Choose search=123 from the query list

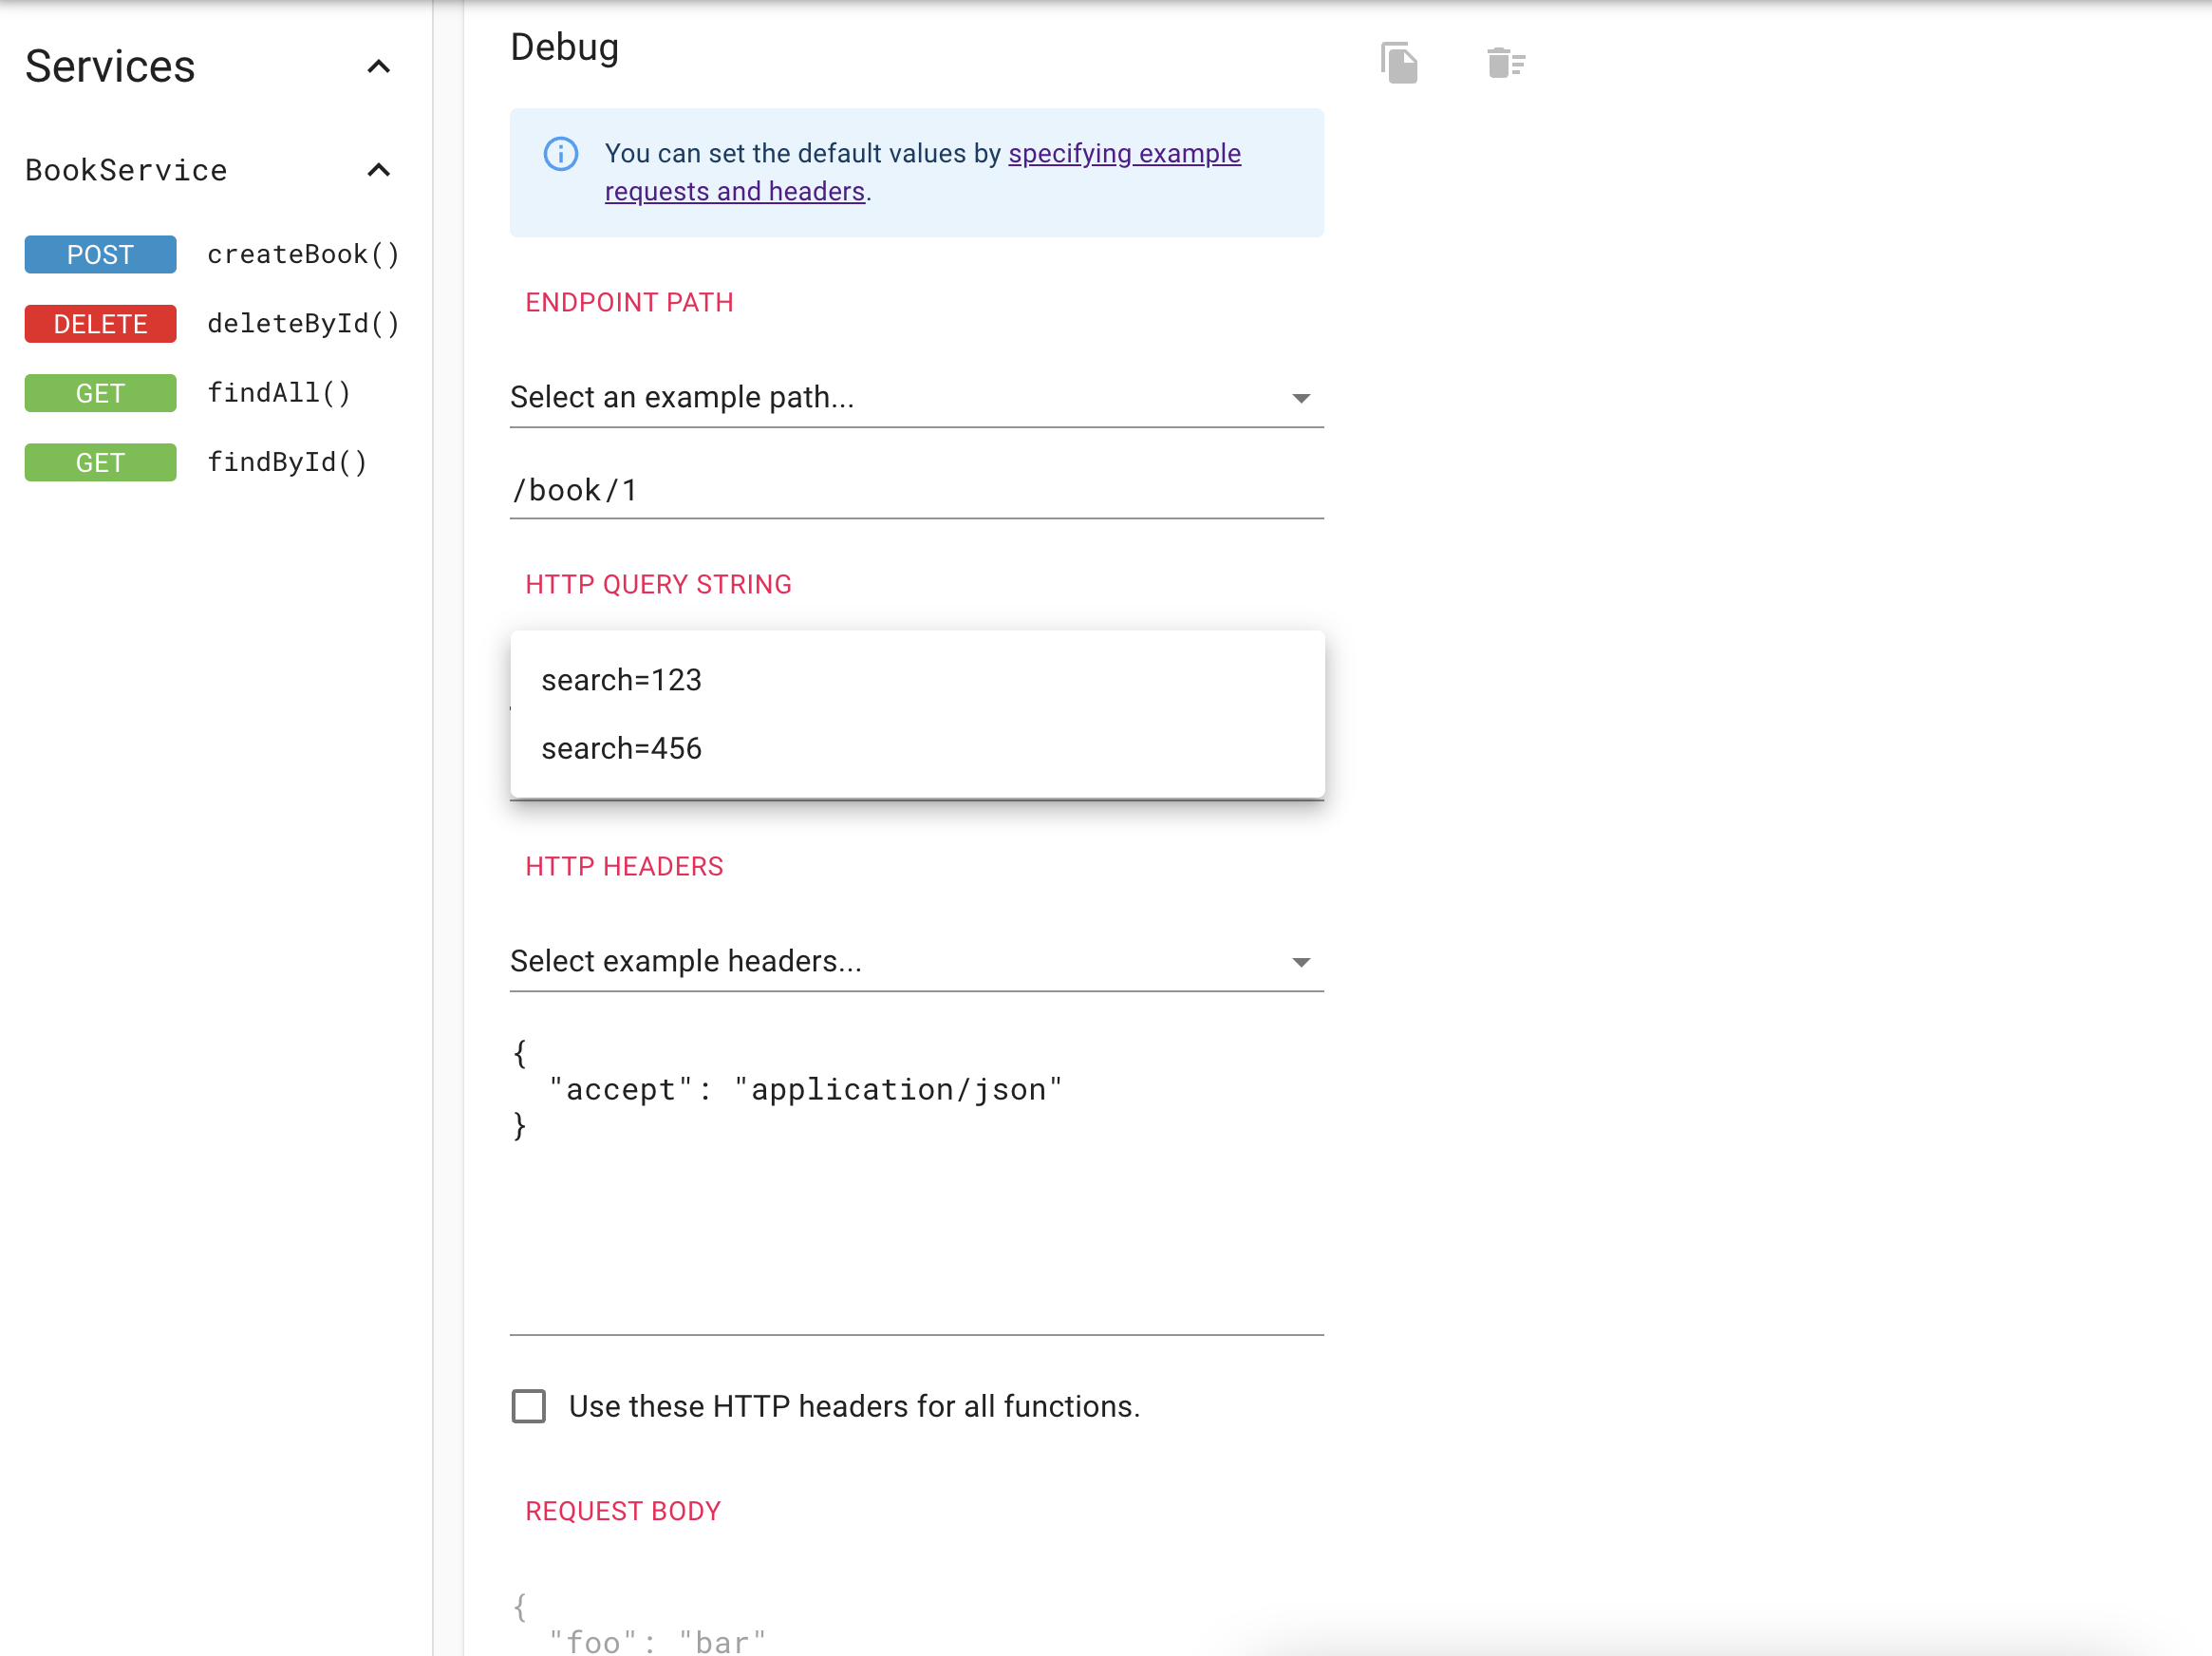(621, 680)
